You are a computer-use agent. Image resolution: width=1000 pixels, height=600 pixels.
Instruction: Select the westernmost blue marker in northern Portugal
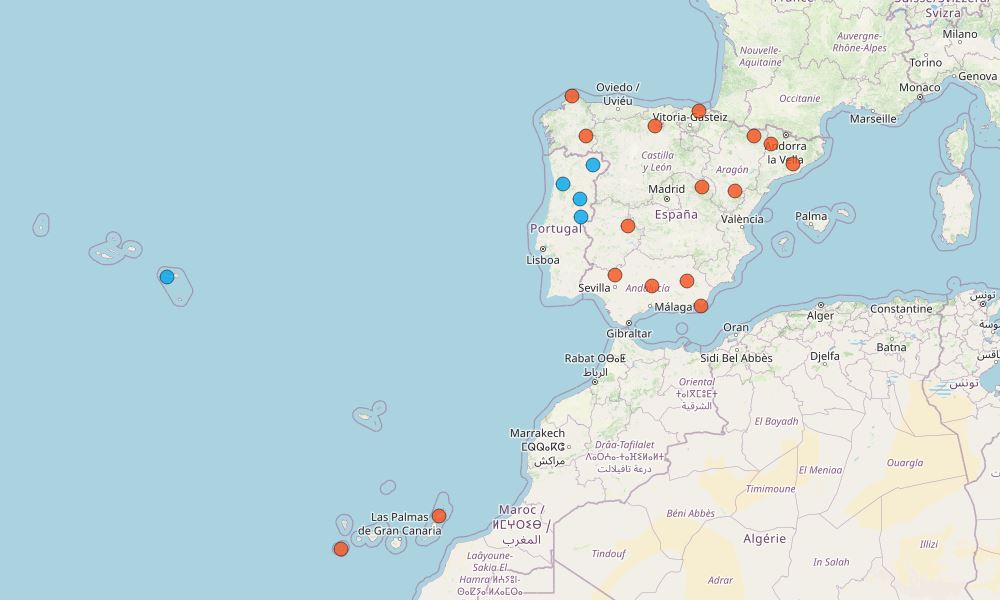563,184
